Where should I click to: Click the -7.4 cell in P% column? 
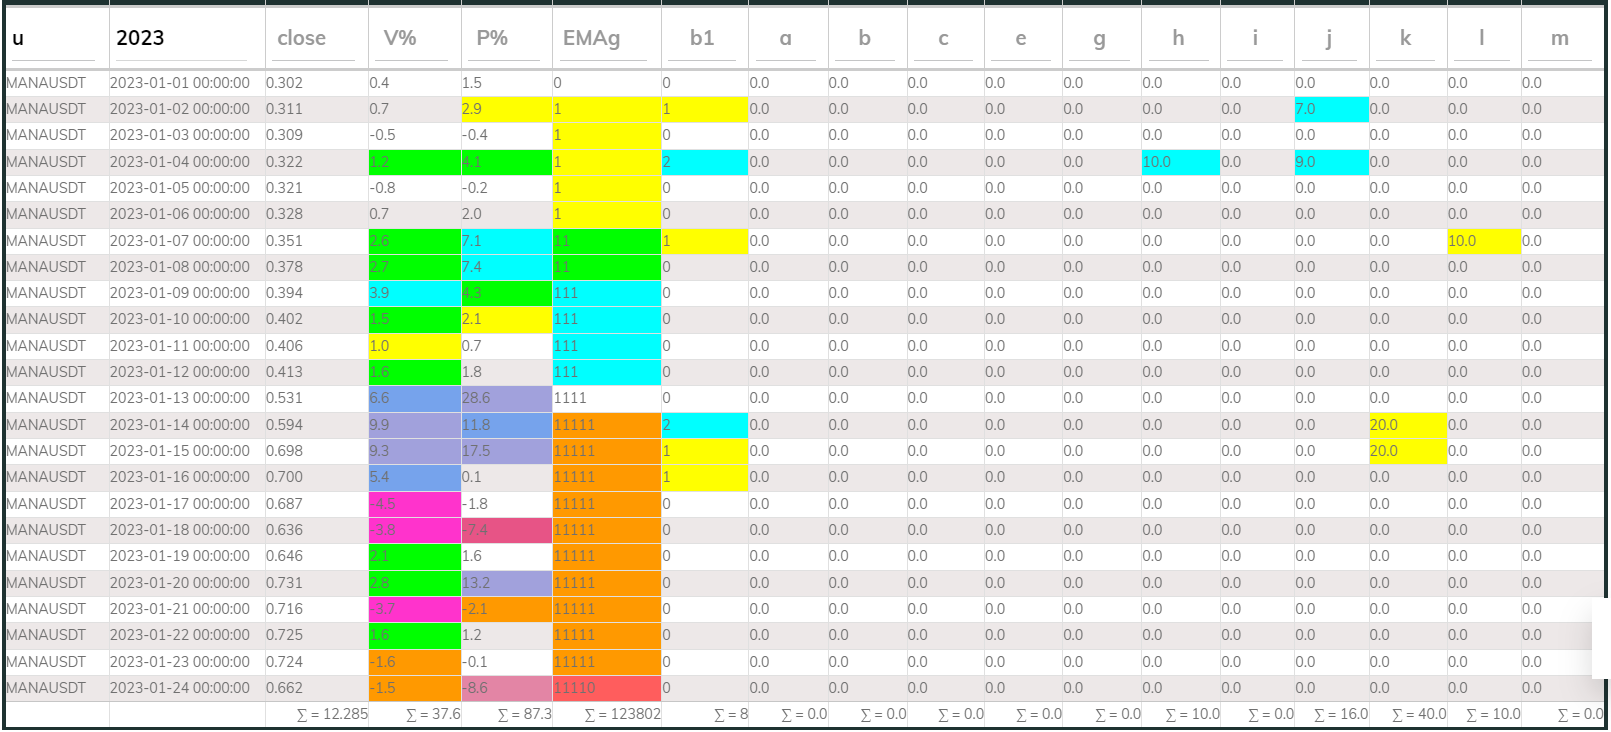click(x=506, y=530)
